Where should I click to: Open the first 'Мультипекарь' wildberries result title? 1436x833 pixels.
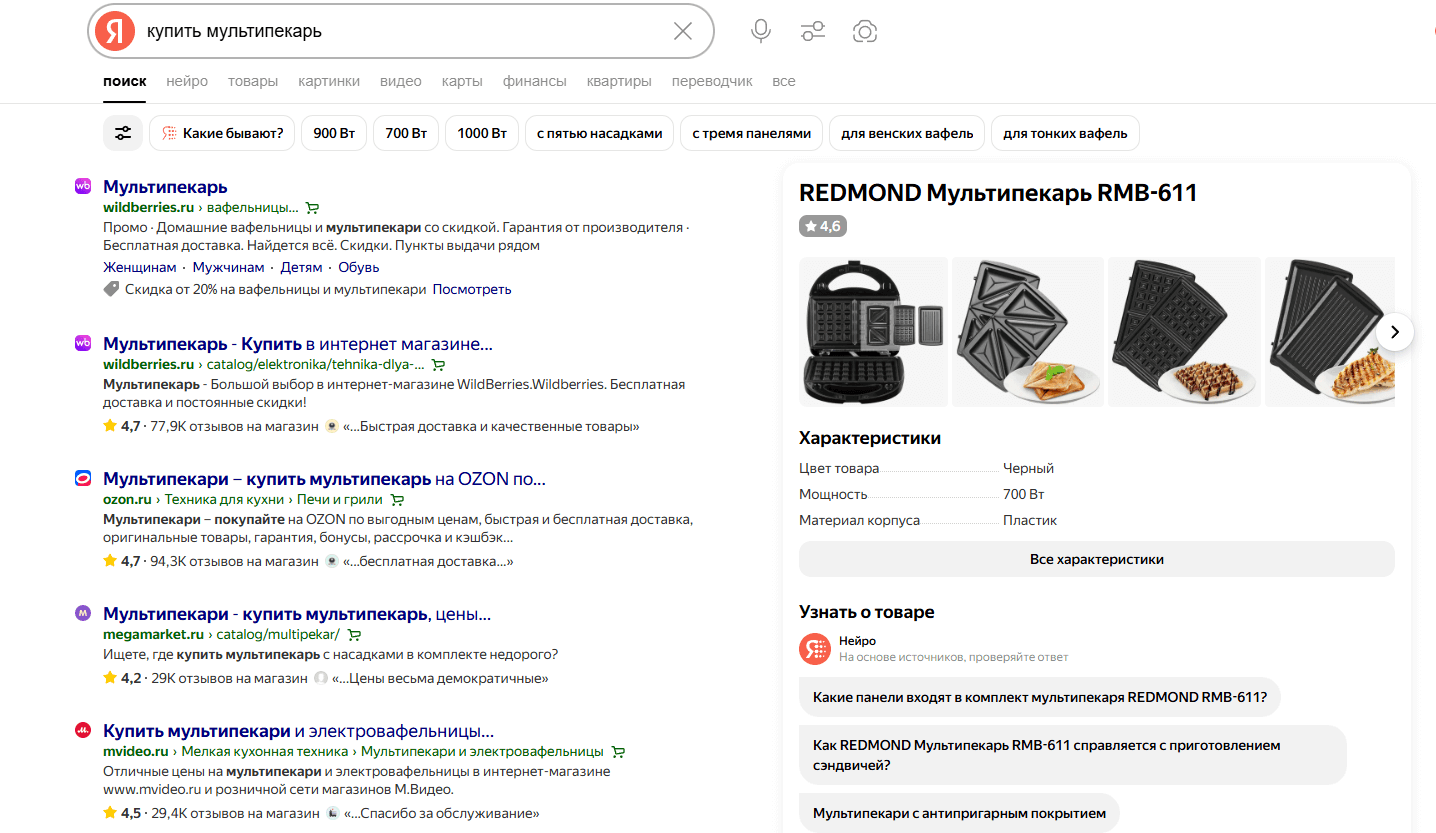[x=165, y=187]
